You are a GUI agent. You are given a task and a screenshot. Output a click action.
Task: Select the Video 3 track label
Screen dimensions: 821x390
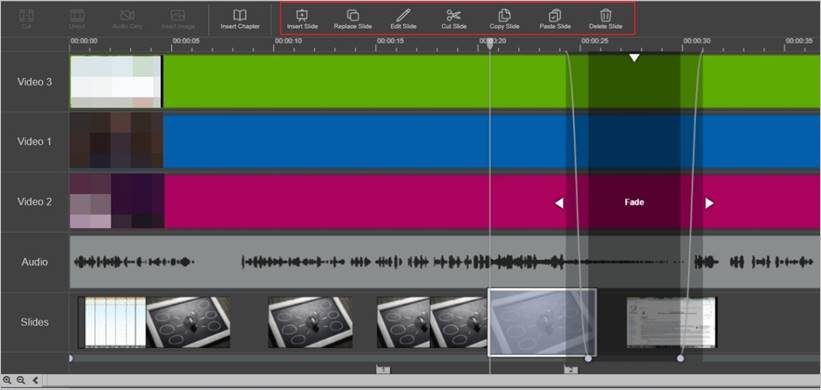(35, 82)
